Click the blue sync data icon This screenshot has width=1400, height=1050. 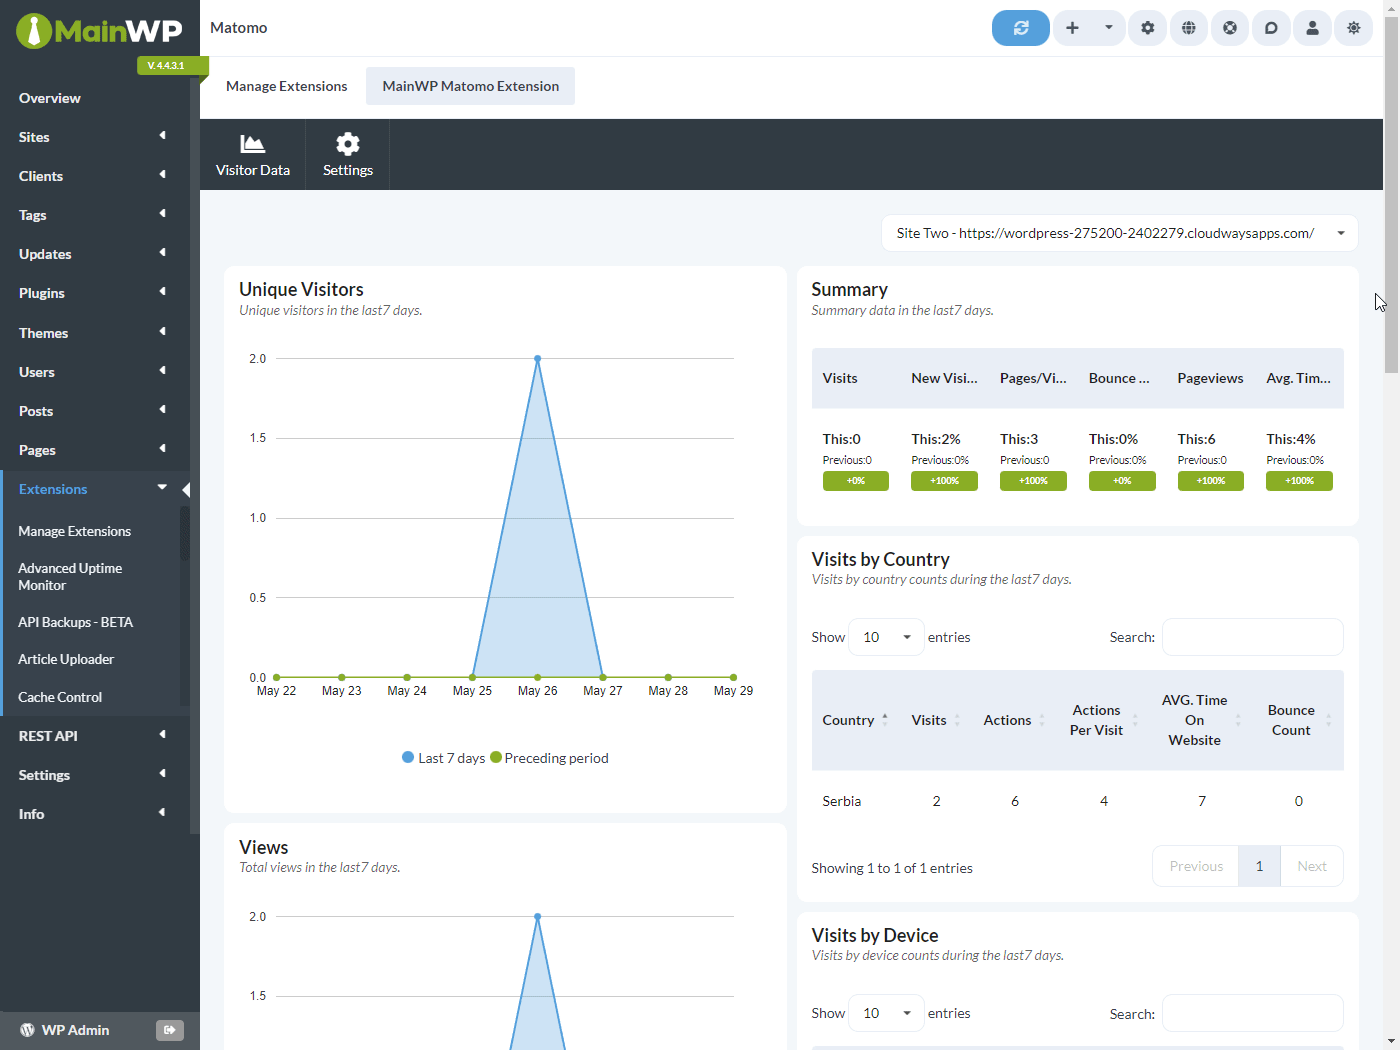click(1020, 28)
